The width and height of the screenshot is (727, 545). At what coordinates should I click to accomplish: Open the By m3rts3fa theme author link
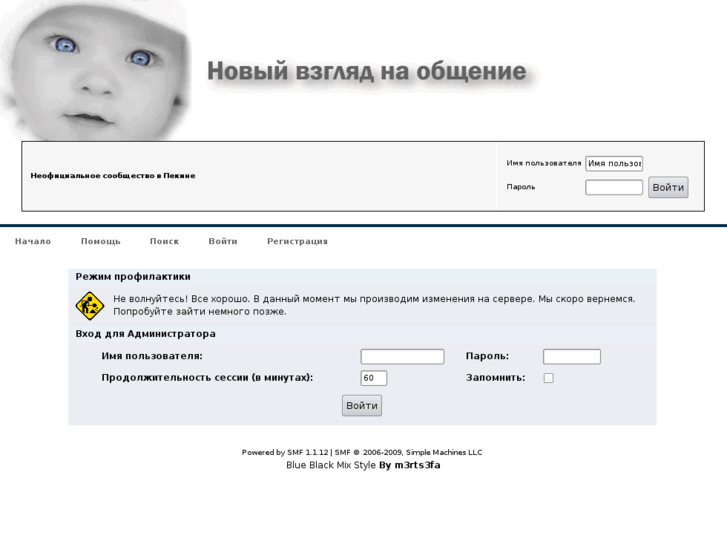tap(410, 465)
